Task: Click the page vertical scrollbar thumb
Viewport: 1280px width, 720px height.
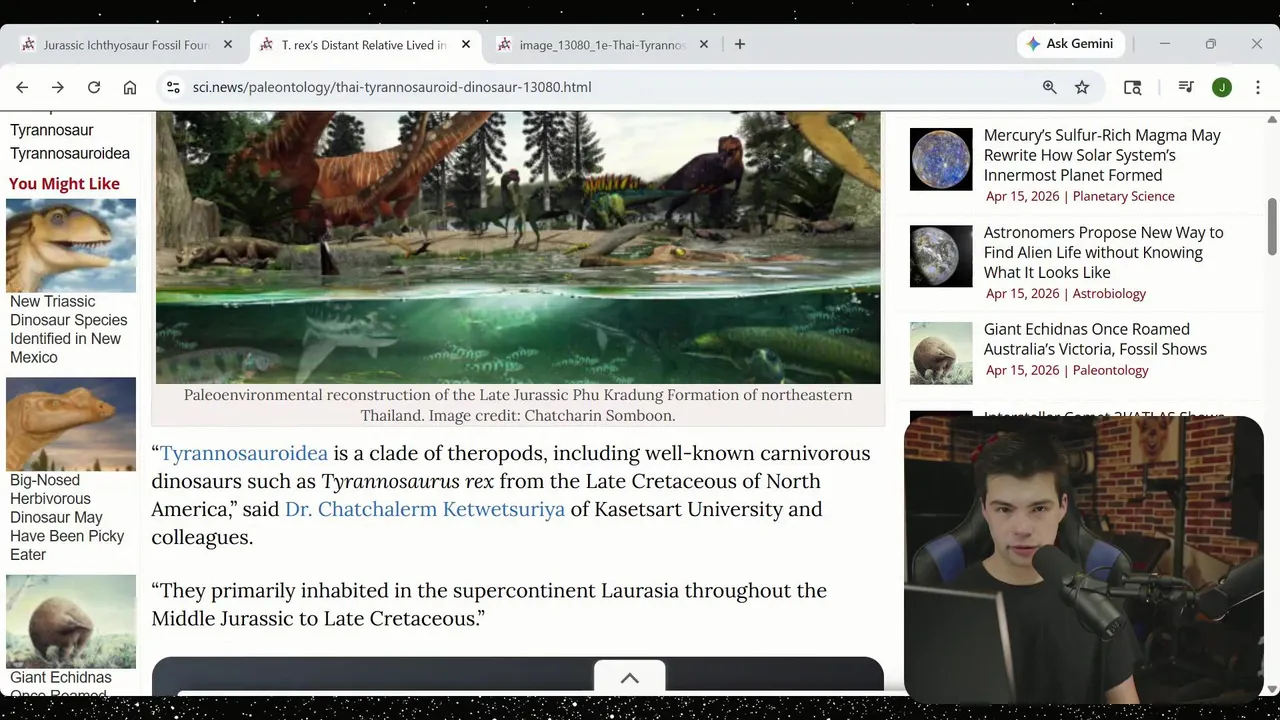Action: point(1272,226)
